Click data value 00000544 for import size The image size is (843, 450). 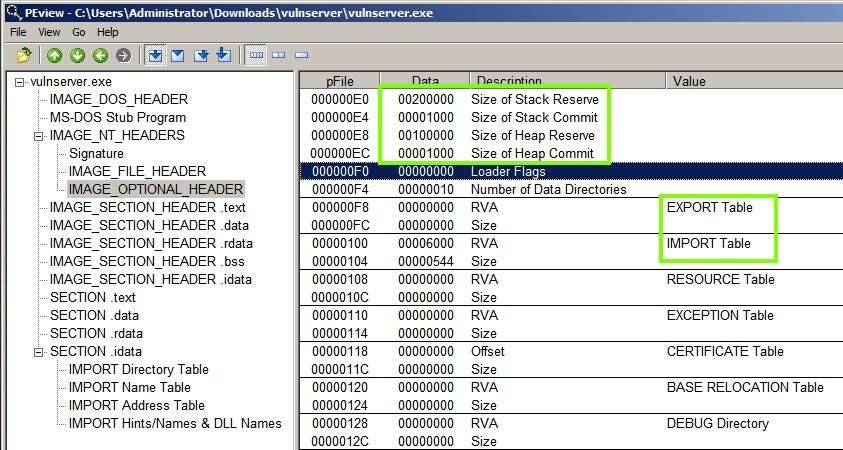pos(426,261)
